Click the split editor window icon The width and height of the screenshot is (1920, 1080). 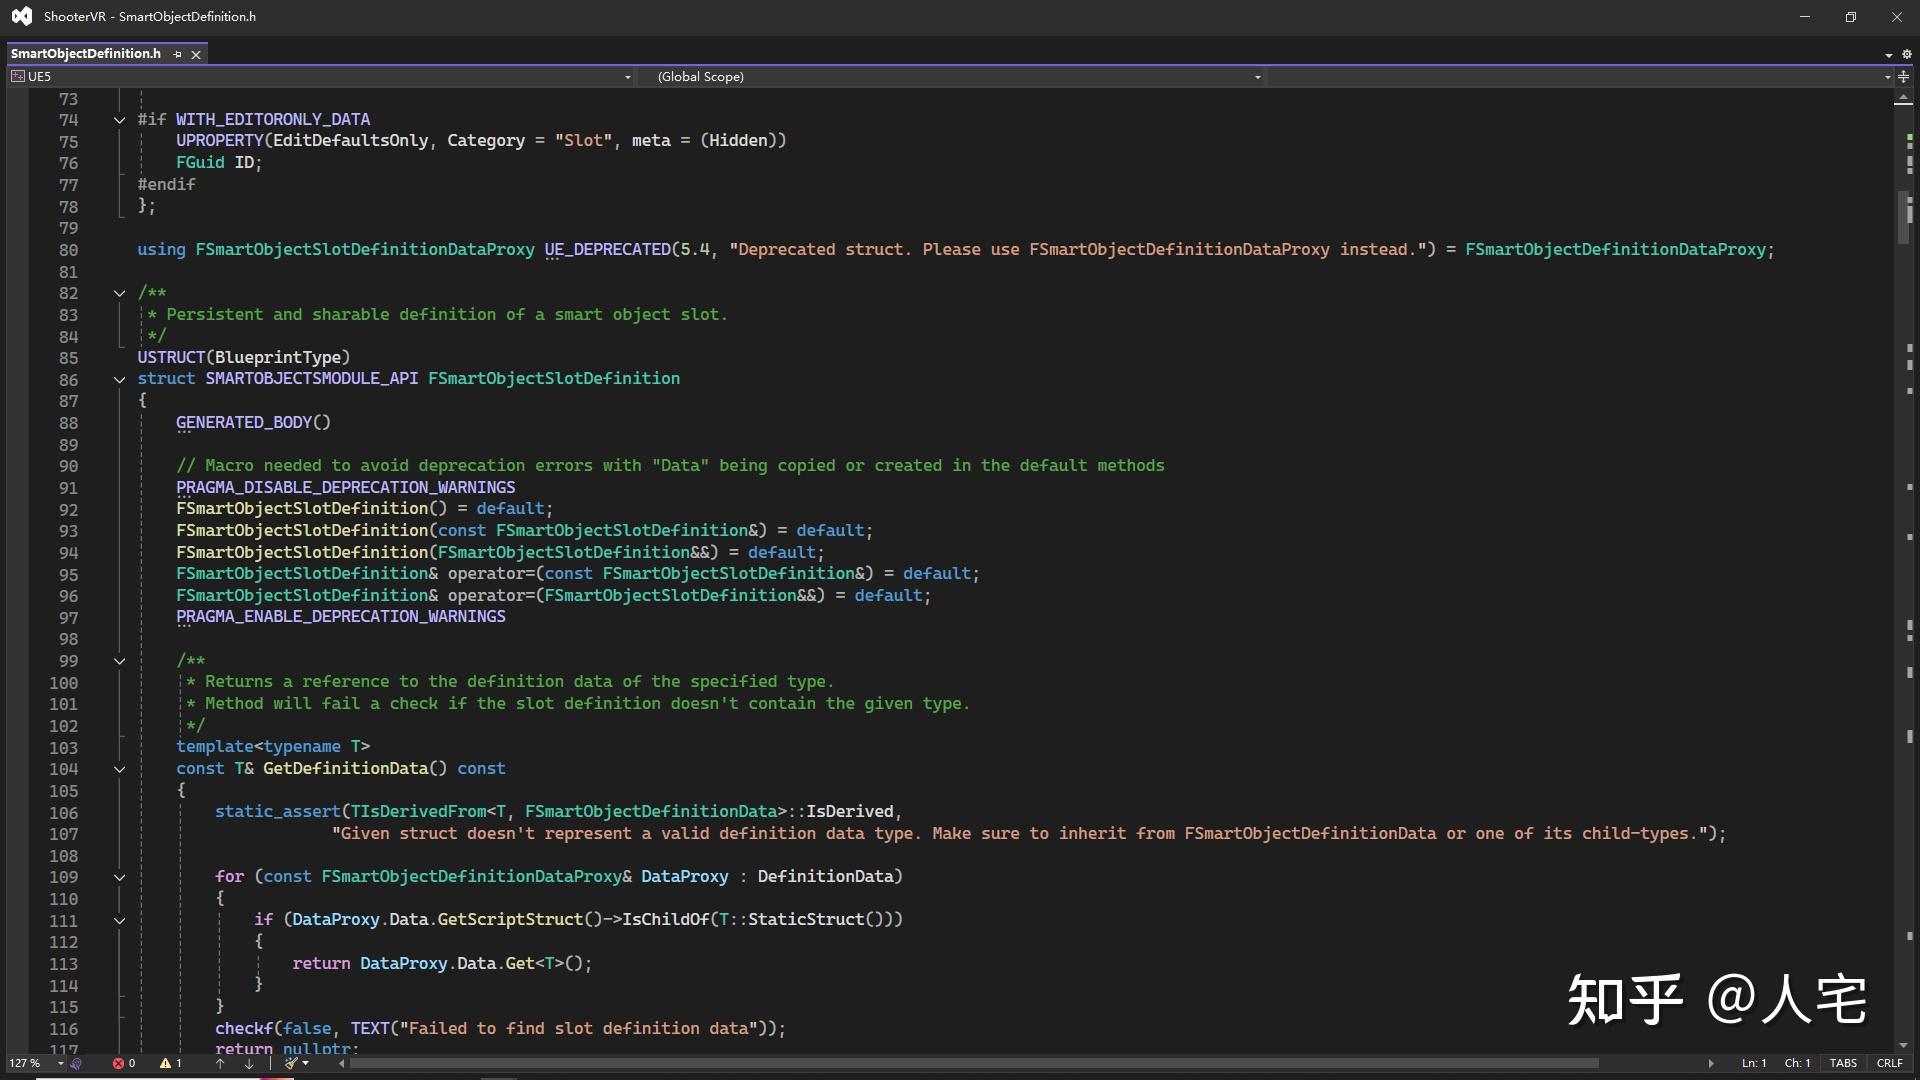coord(1903,76)
